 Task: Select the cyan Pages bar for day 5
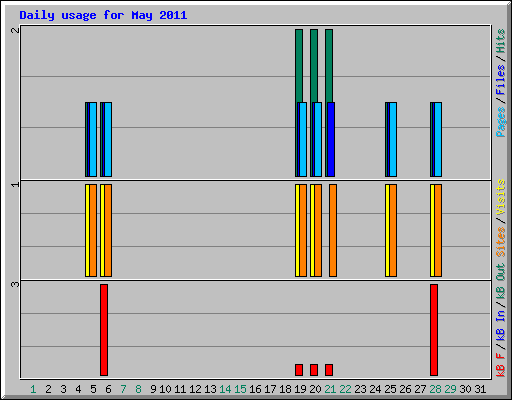[93, 139]
